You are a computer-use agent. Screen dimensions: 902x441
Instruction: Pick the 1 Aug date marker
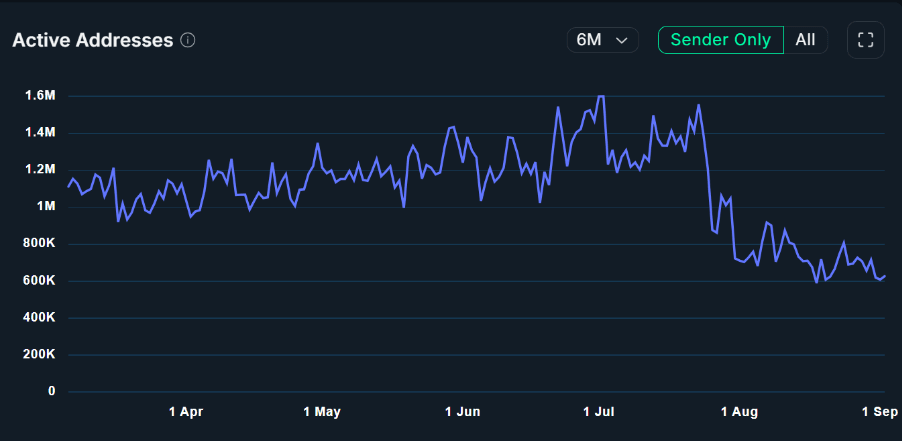coord(739,412)
